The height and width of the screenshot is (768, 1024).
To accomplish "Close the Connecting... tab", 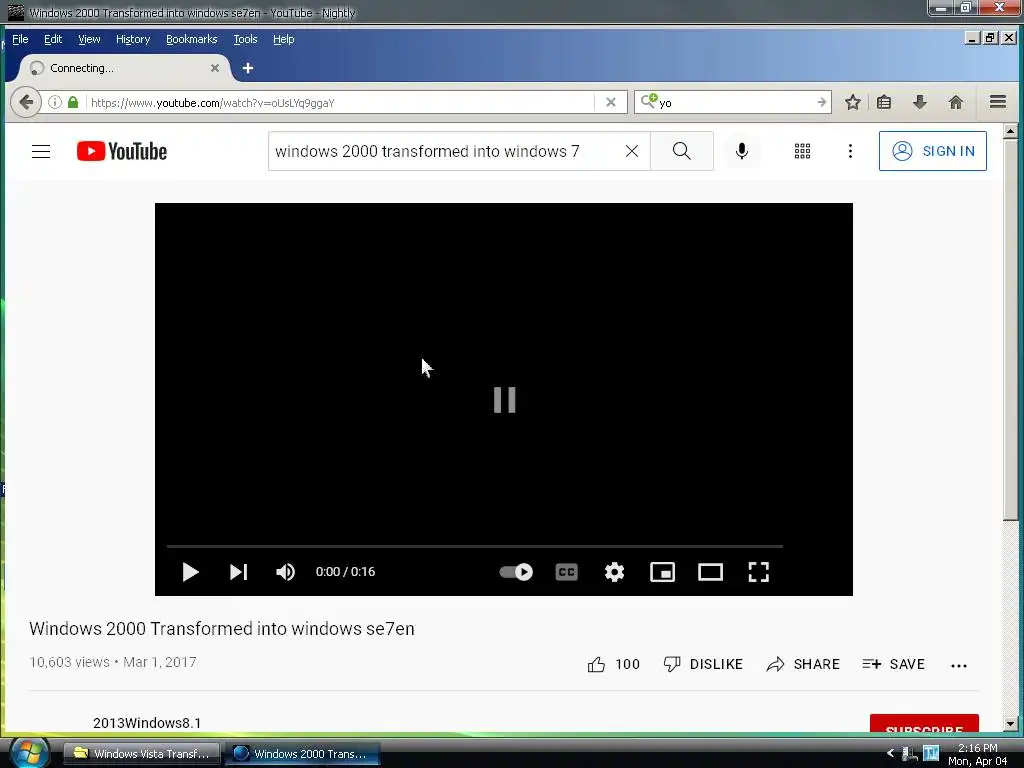I will (215, 68).
